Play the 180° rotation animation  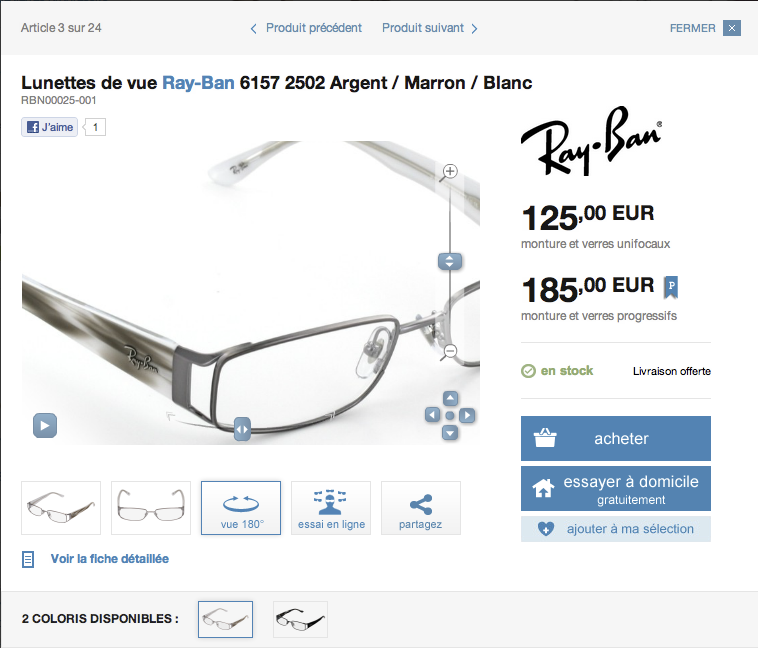click(x=45, y=426)
